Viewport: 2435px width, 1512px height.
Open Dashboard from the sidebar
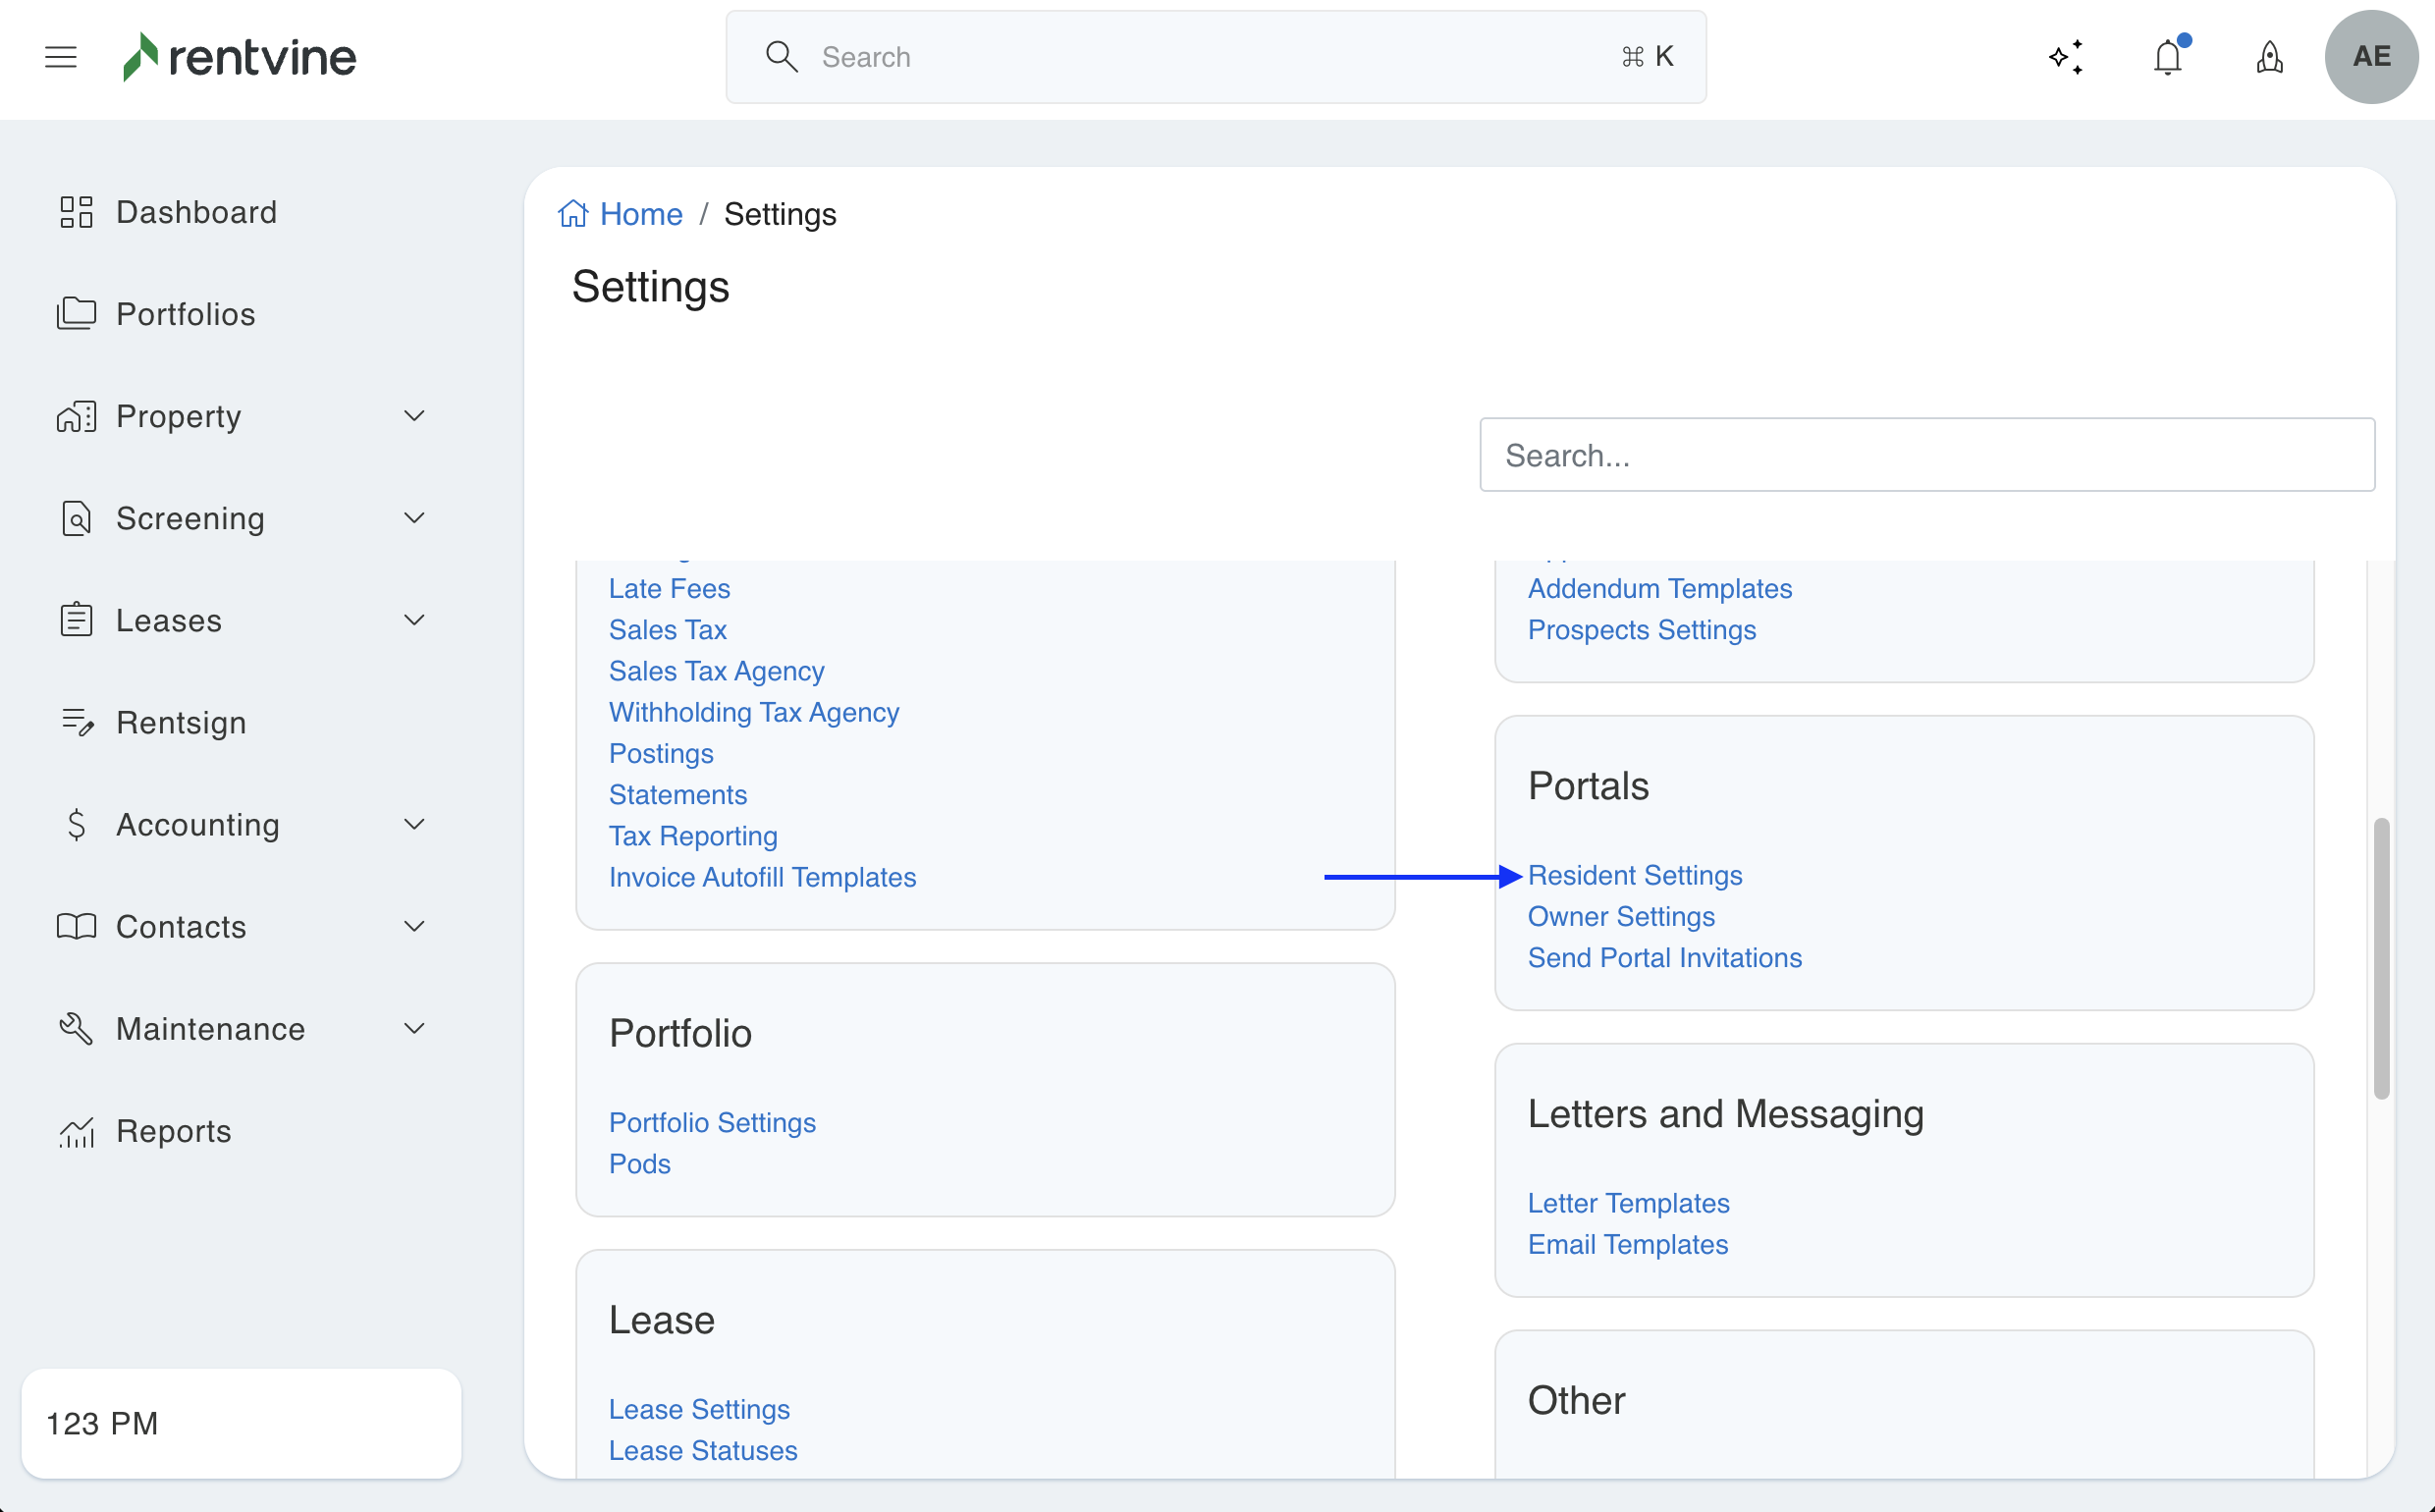196,212
